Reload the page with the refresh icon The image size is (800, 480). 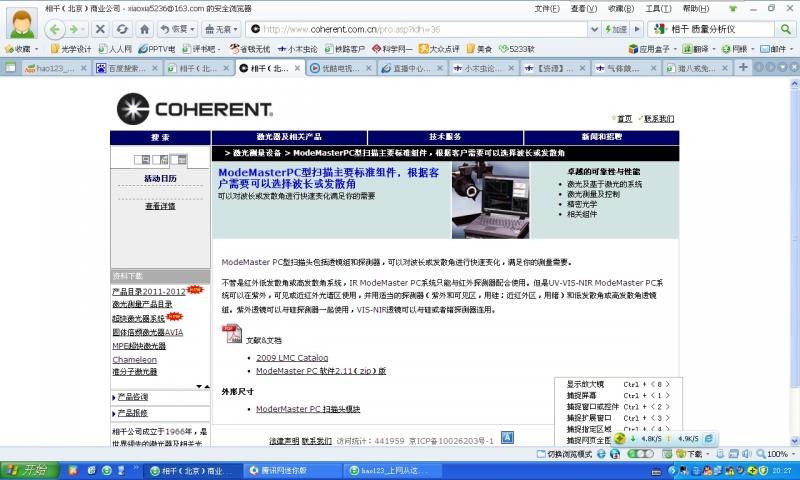click(122, 29)
